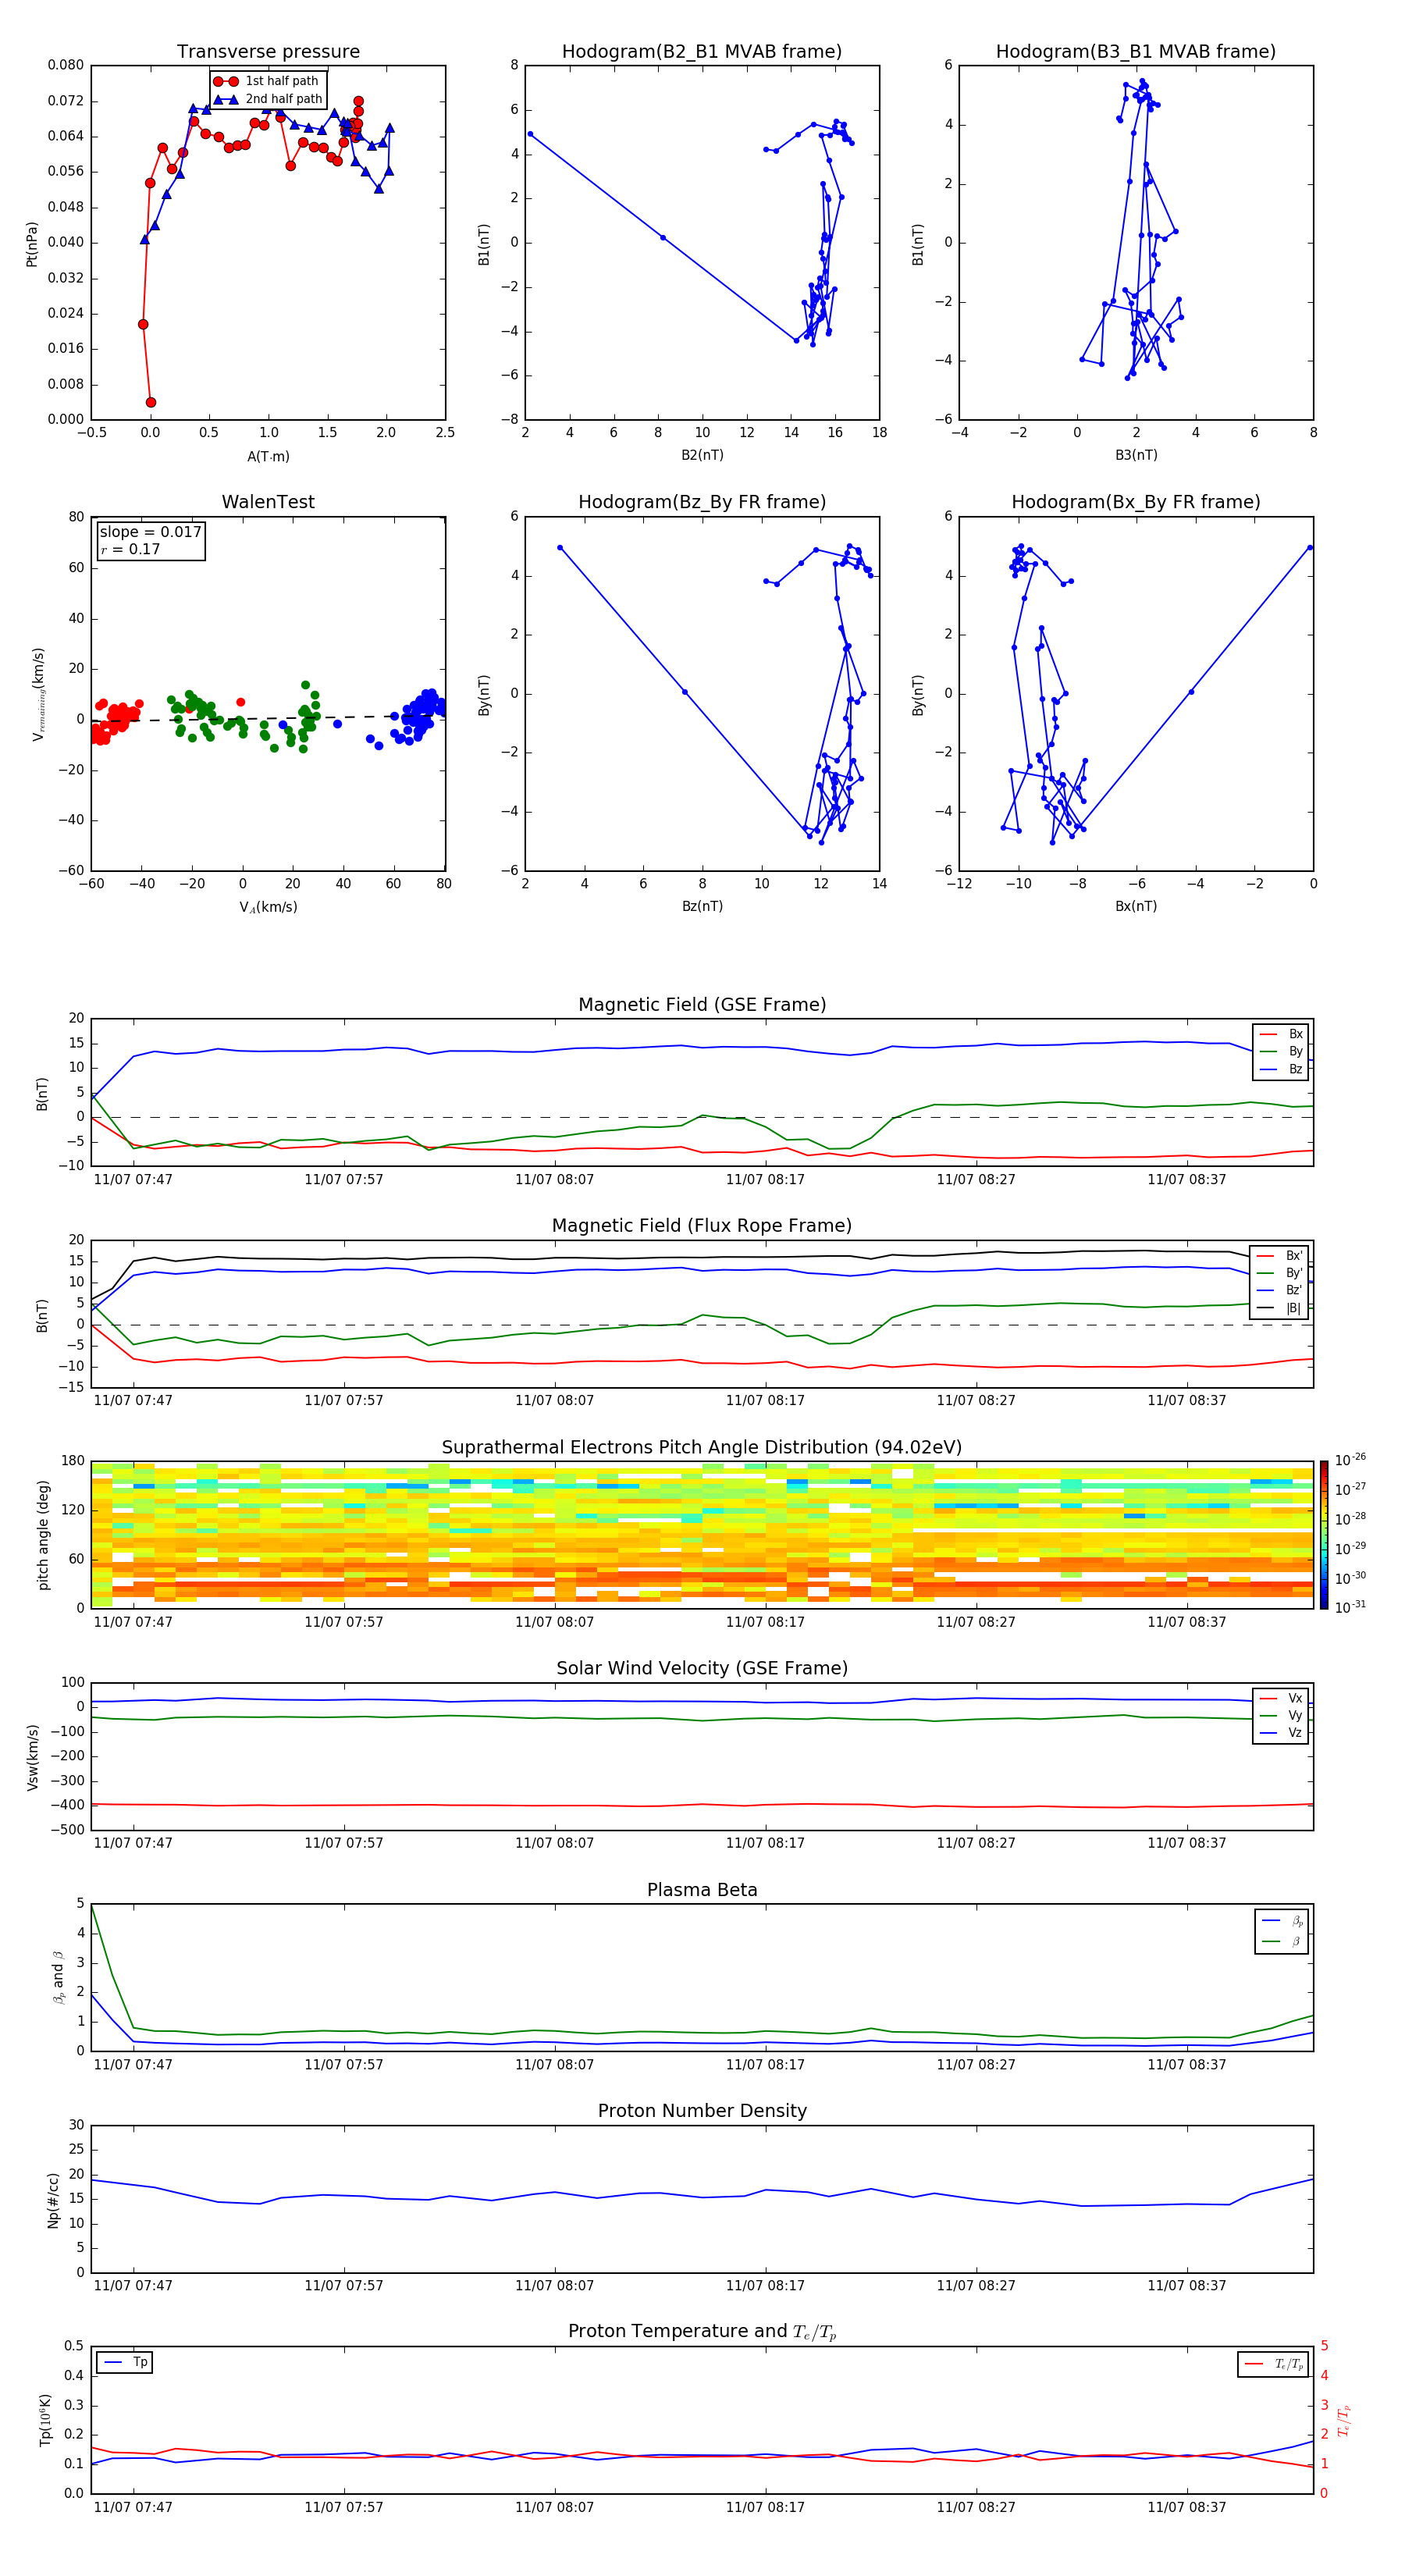The height and width of the screenshot is (2576, 1405).
Task: Click '11/07 07:47' tick under Plasma Beta panel
Action: tap(133, 2064)
